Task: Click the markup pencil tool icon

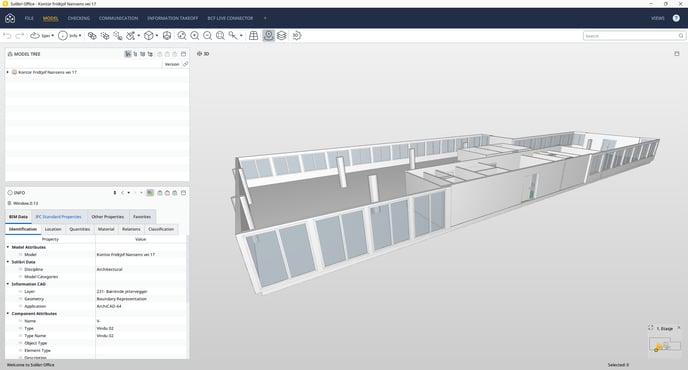Action: coord(131,36)
